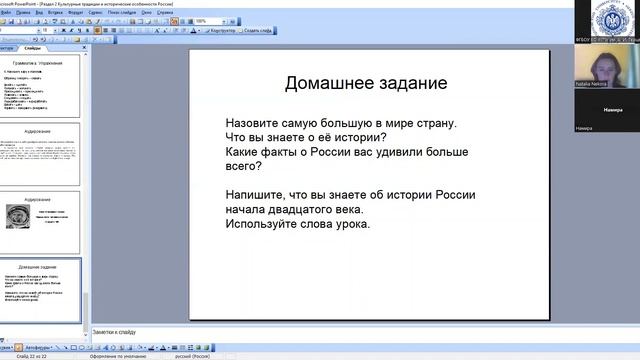The image size is (640, 360).
Task: Click the font color A swatch in the formatting toolbar
Action: pos(193,30)
